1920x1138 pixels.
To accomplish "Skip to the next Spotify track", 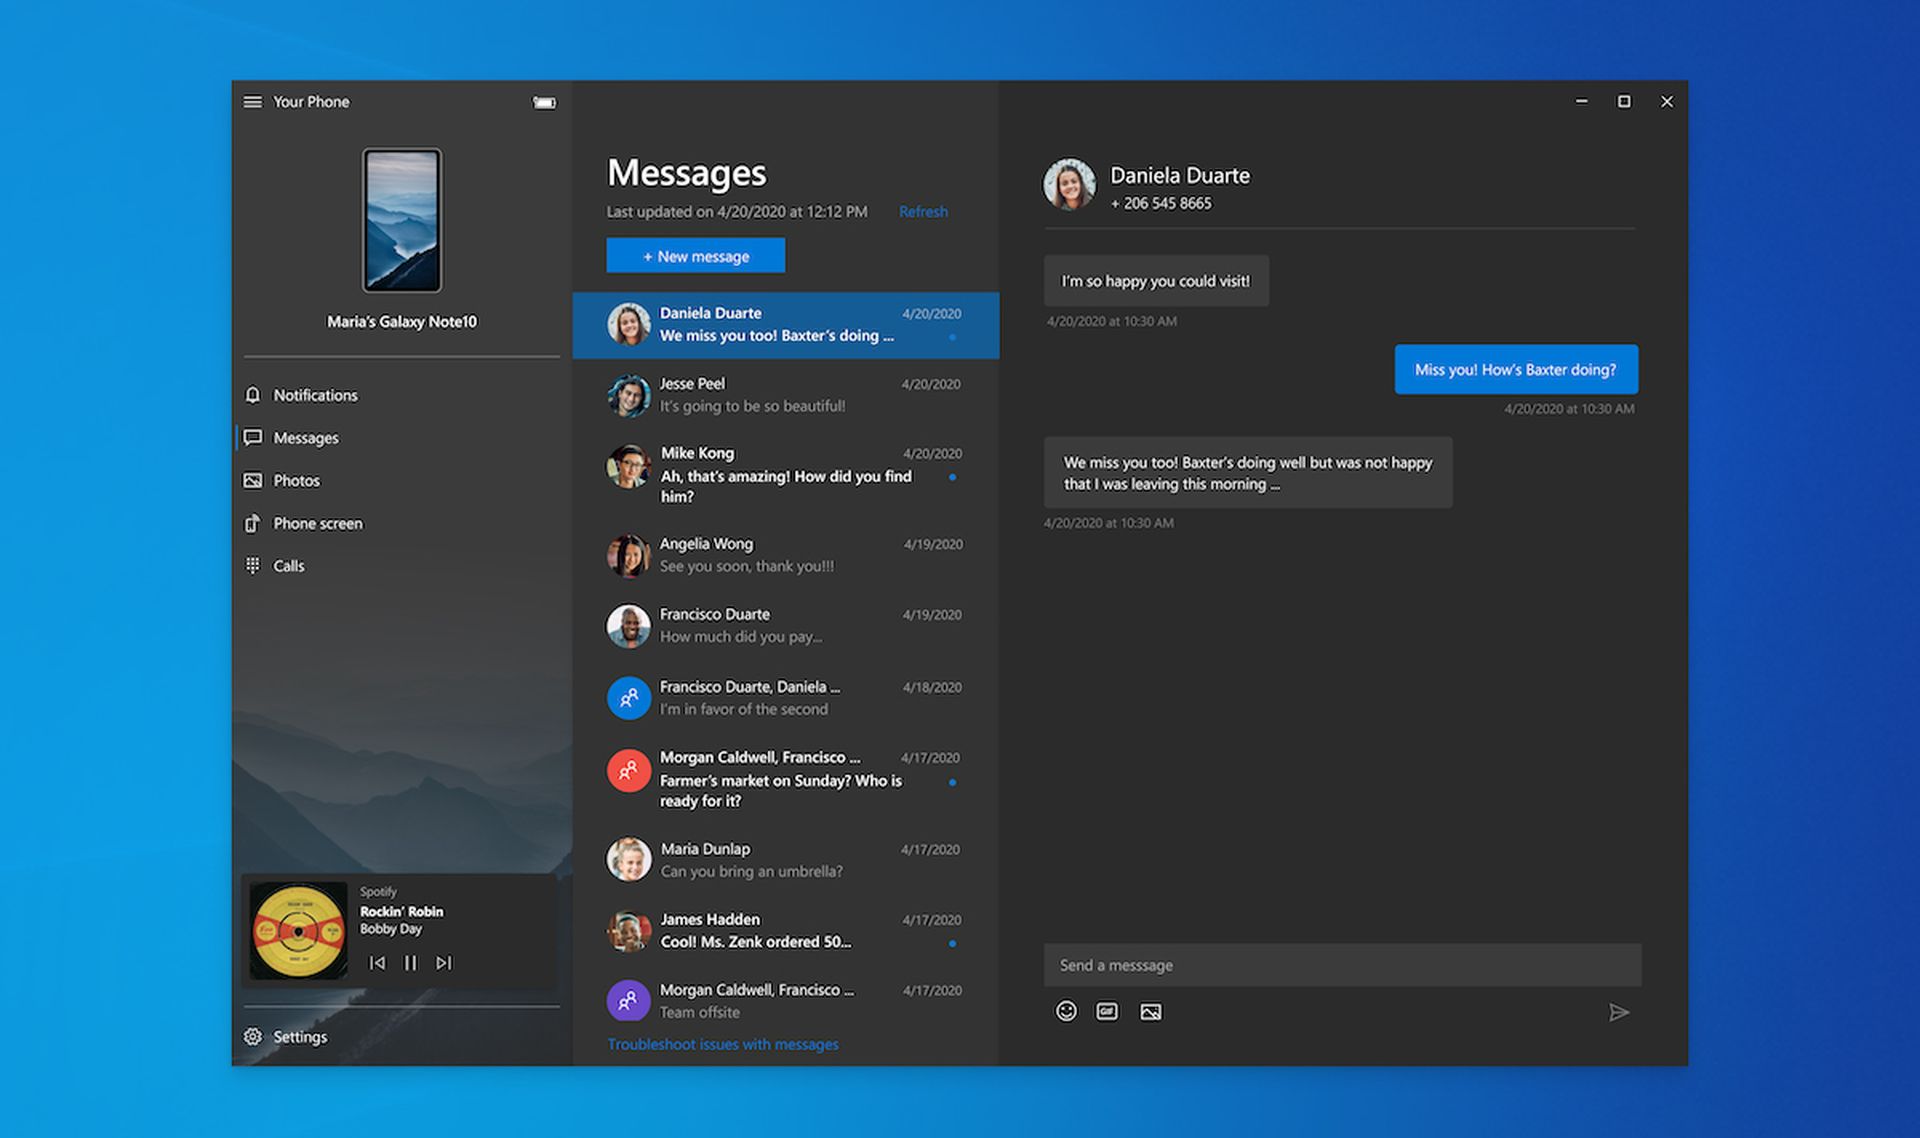I will tap(443, 963).
